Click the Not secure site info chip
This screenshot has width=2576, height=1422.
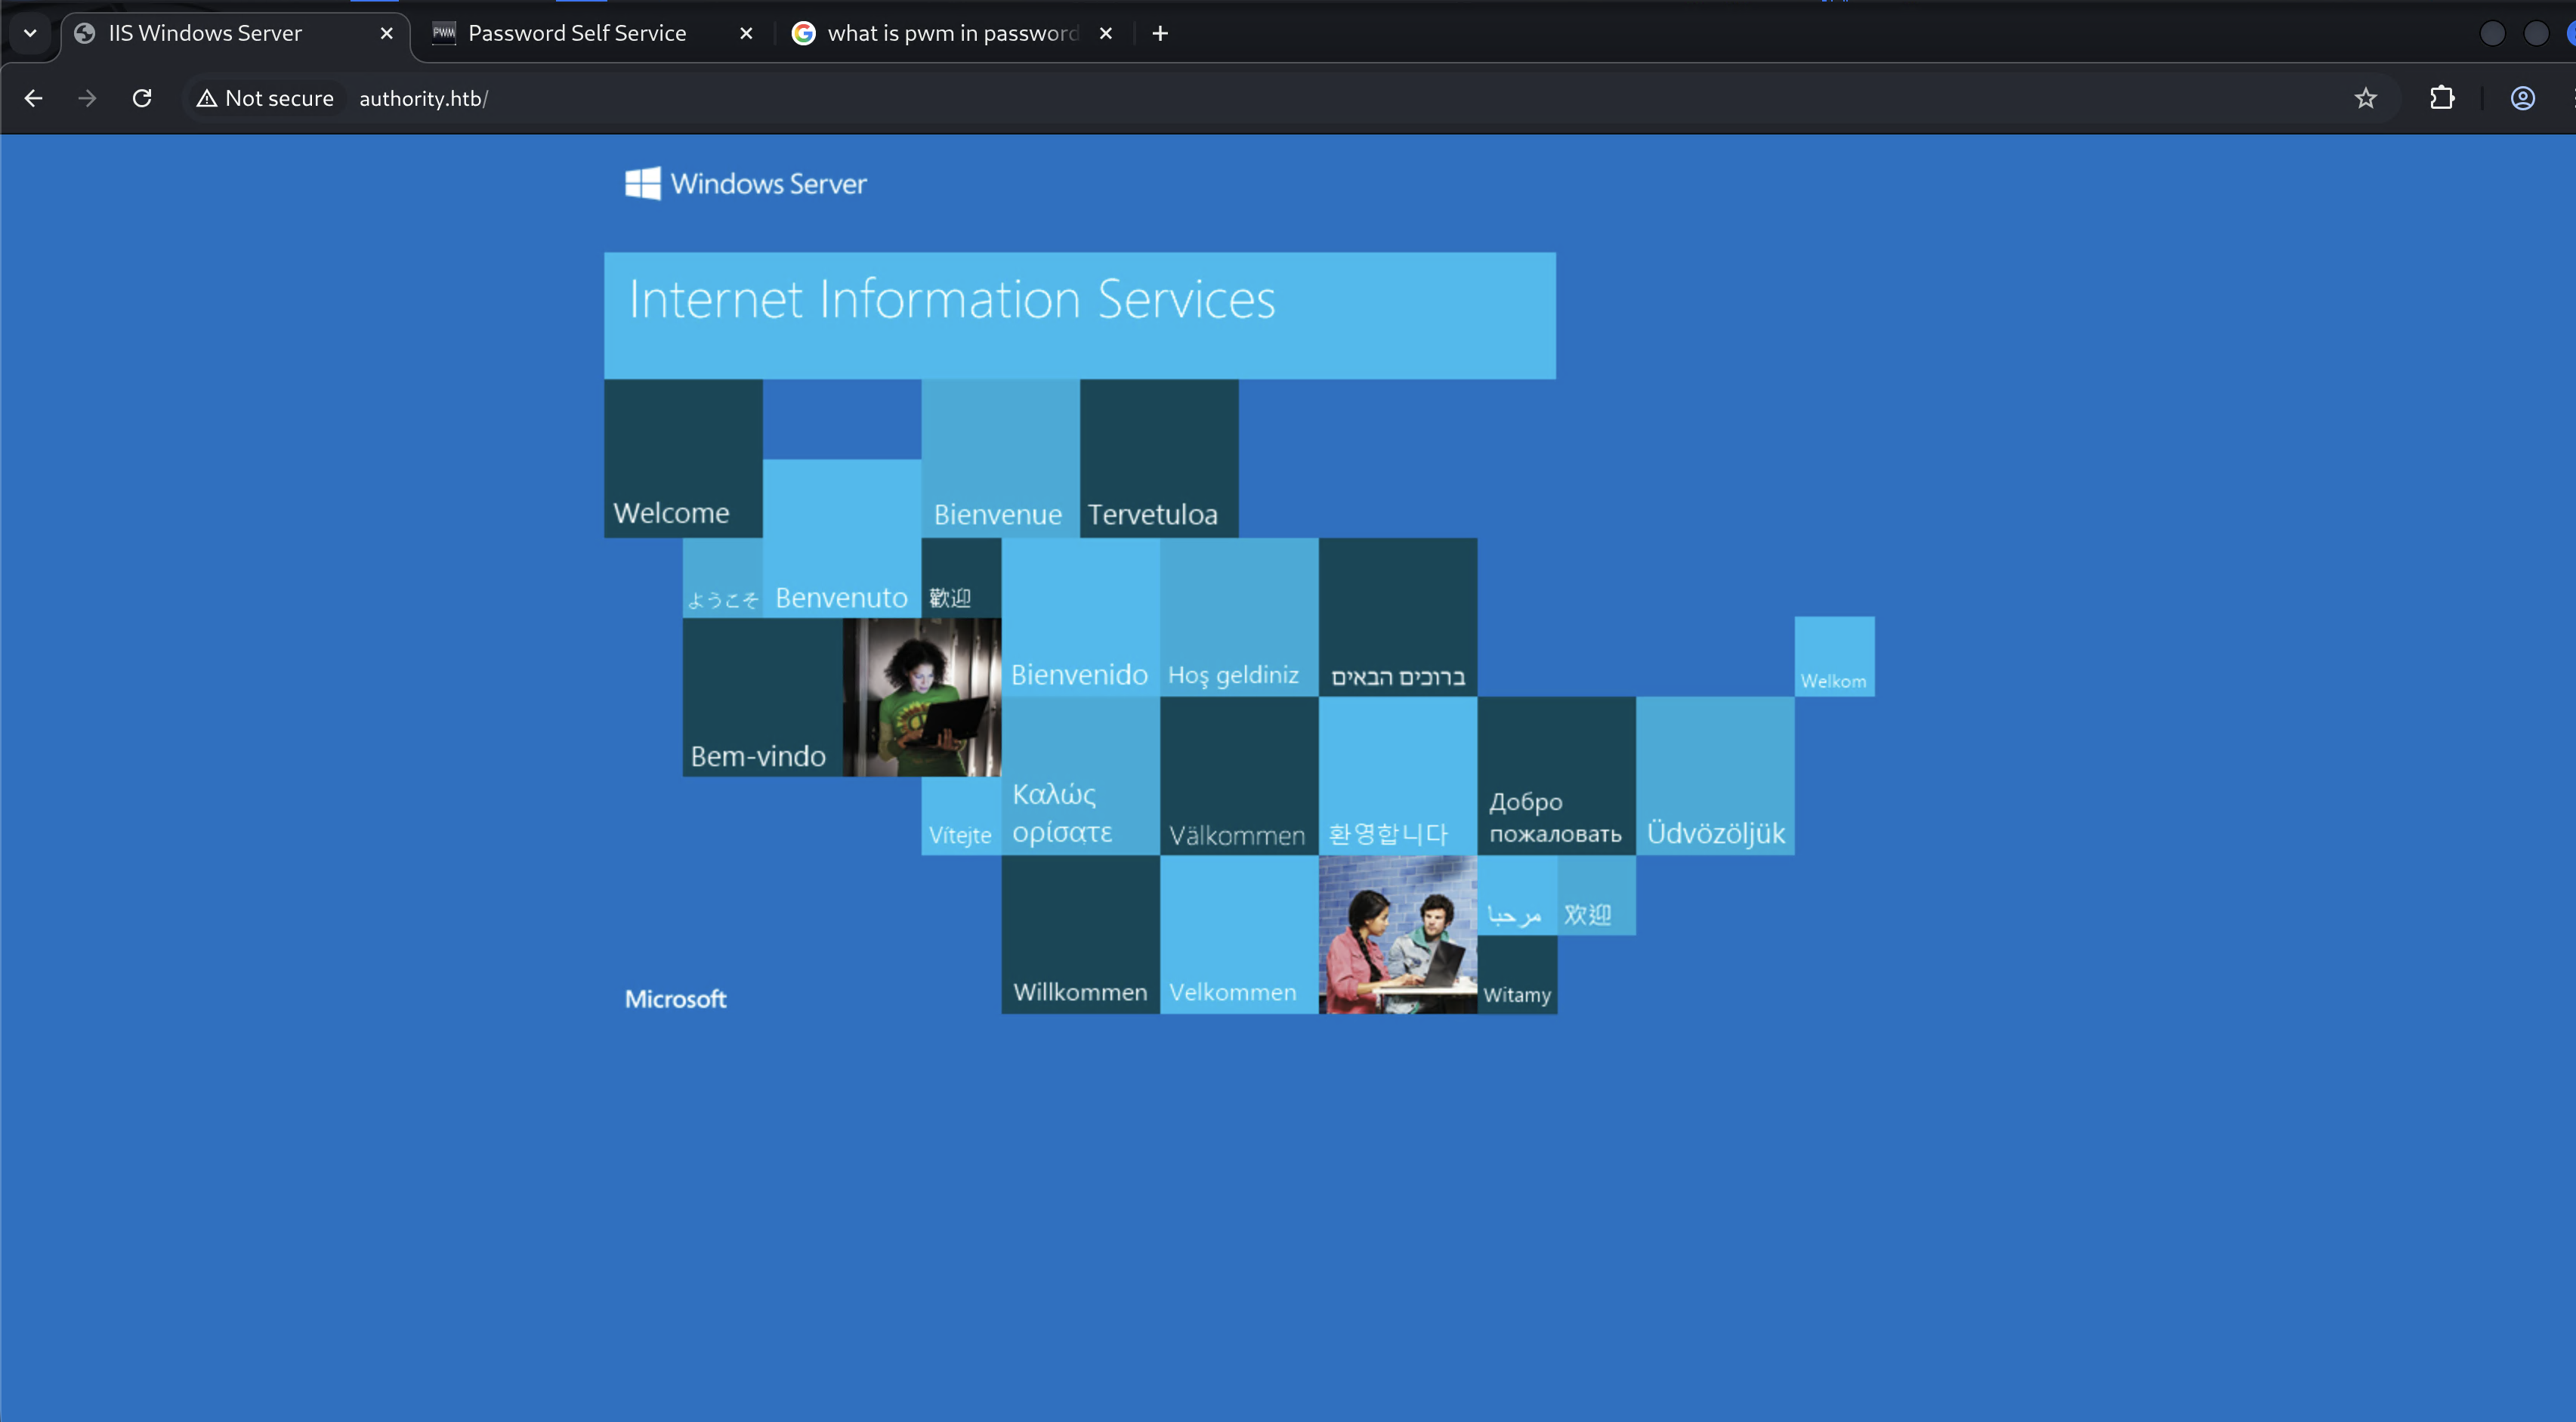point(266,98)
